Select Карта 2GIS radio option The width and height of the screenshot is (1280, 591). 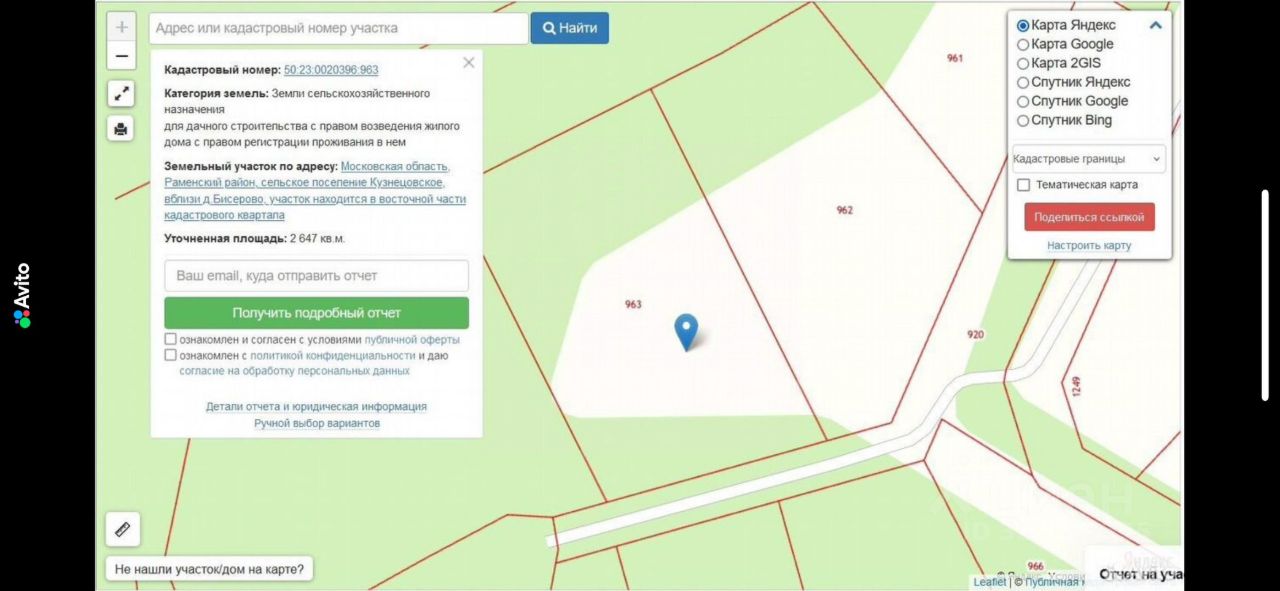tap(1023, 63)
